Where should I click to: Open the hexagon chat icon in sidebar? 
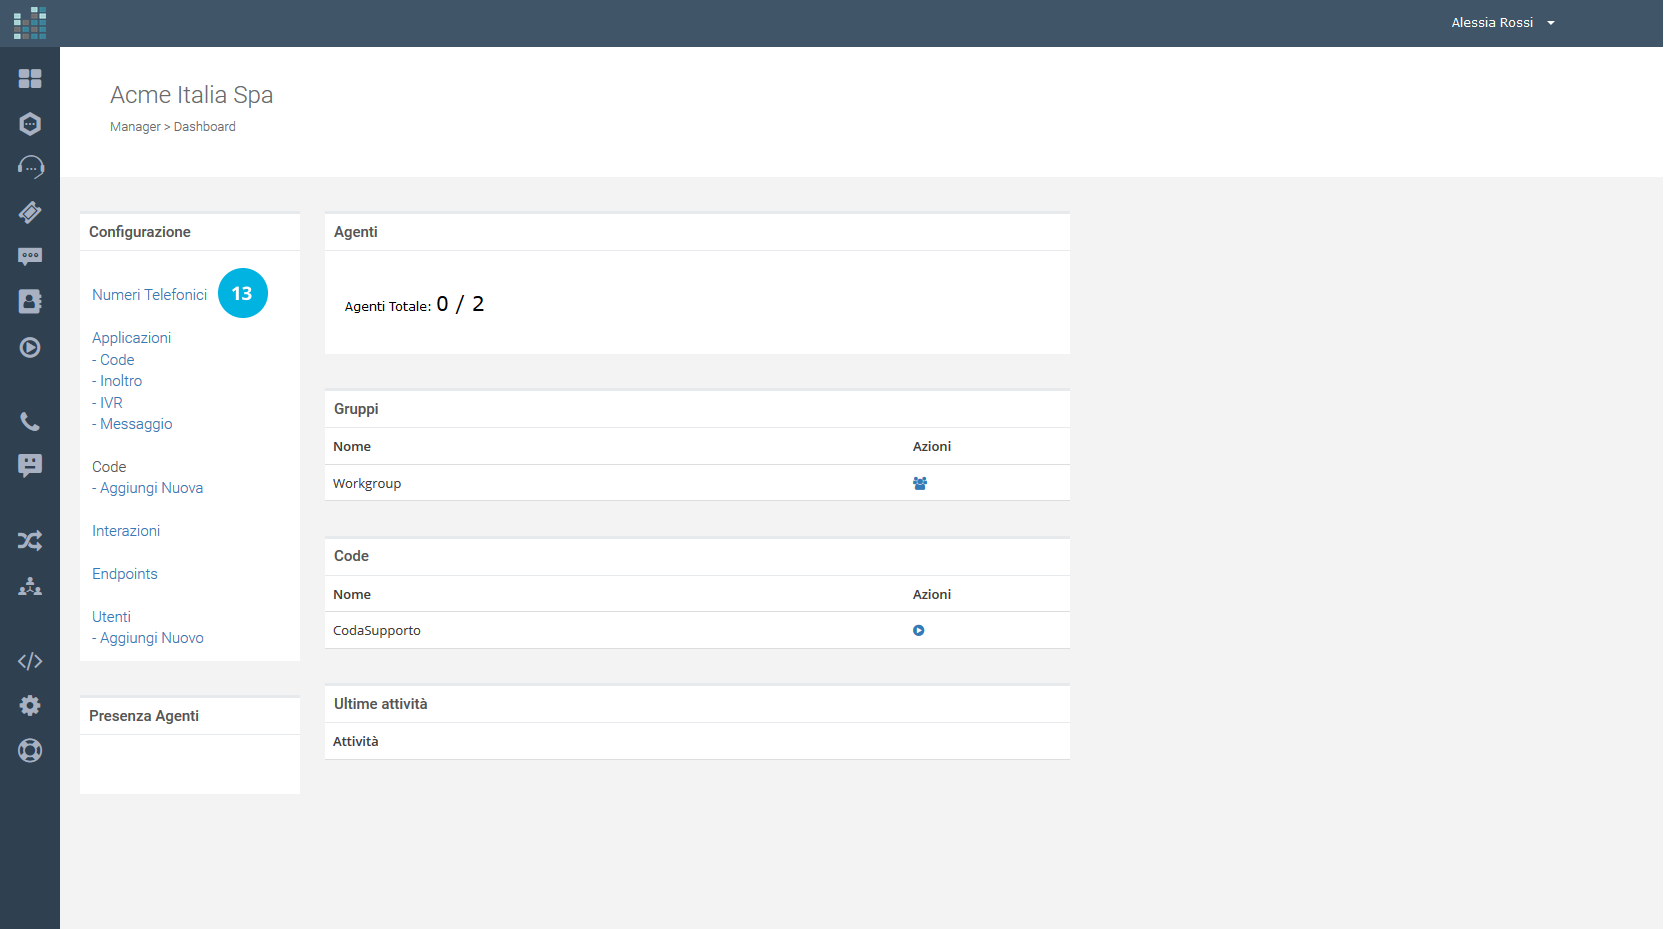click(30, 124)
